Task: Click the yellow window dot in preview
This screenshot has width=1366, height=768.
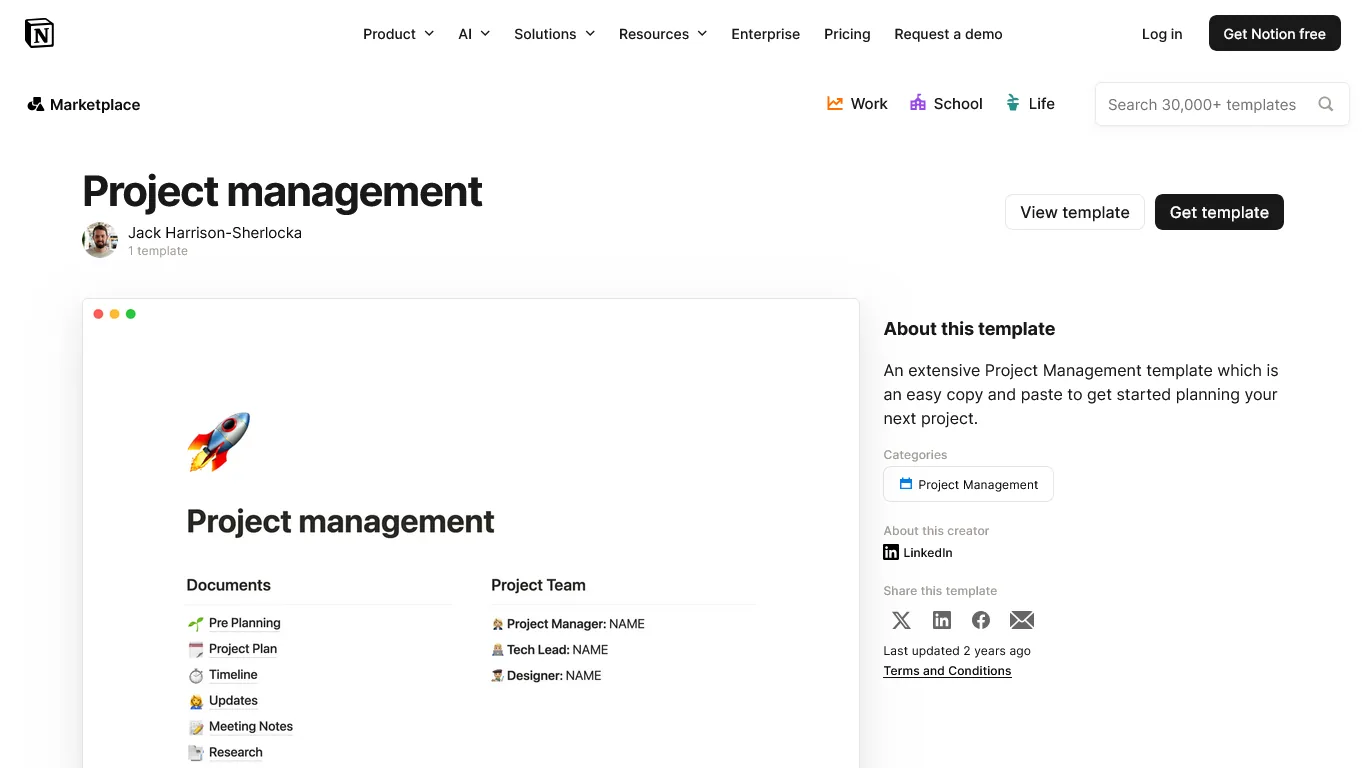Action: [114, 314]
